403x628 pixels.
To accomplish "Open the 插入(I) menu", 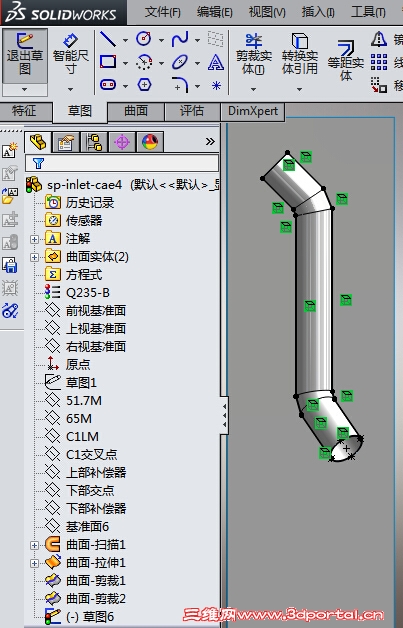I will [318, 12].
